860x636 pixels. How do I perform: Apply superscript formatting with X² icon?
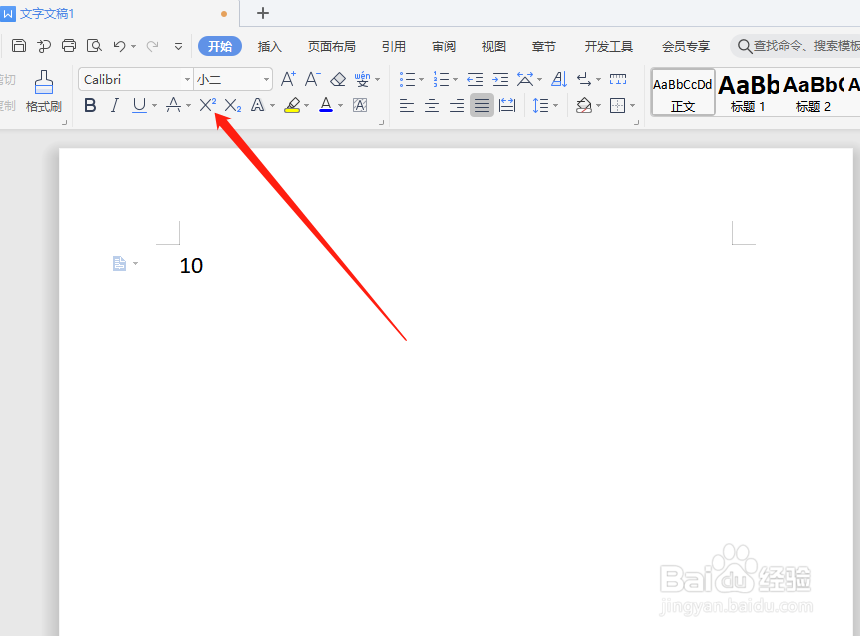(205, 105)
